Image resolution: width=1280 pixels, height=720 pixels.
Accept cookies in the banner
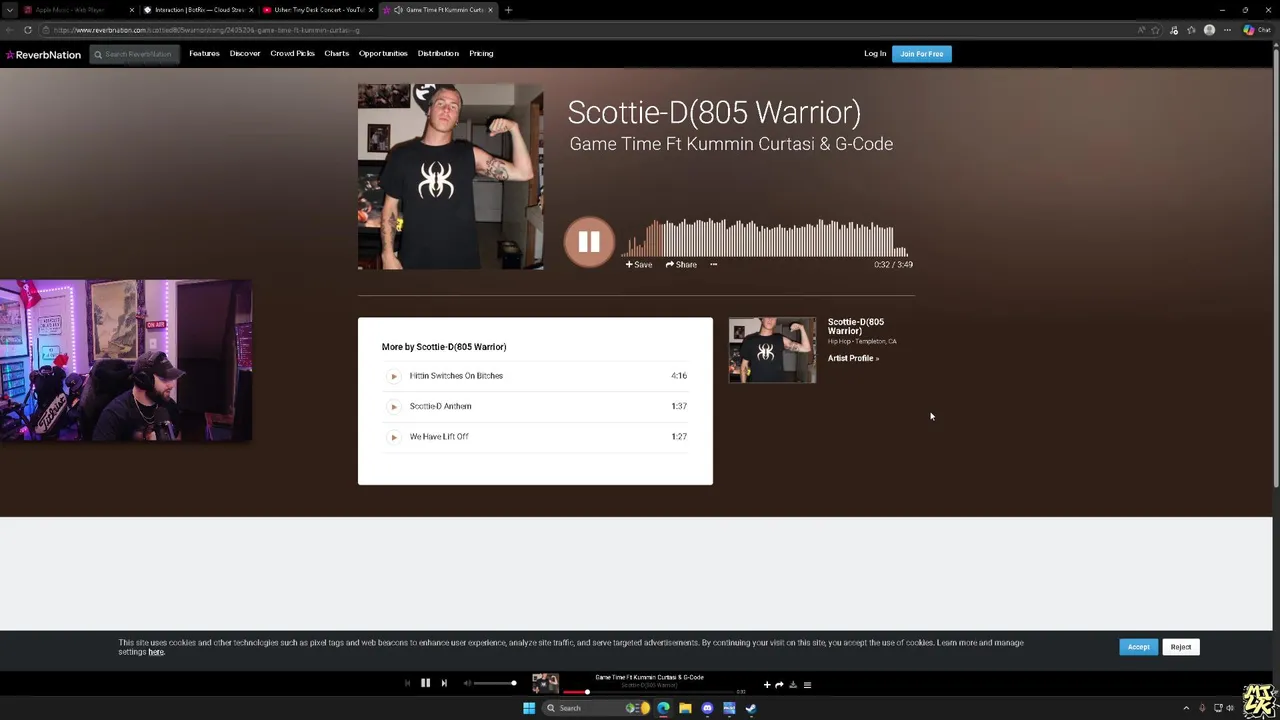tap(1138, 647)
